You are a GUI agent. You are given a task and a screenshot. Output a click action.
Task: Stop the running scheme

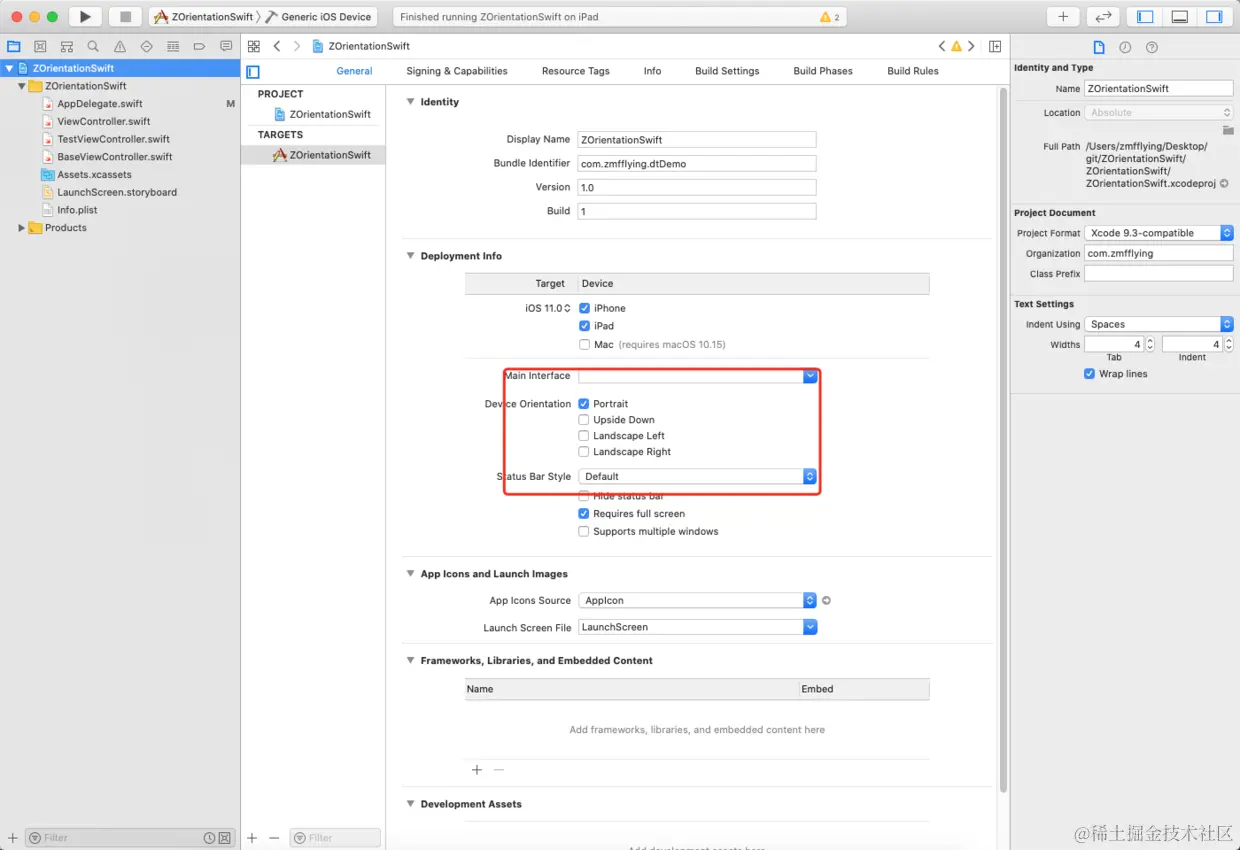click(x=125, y=16)
